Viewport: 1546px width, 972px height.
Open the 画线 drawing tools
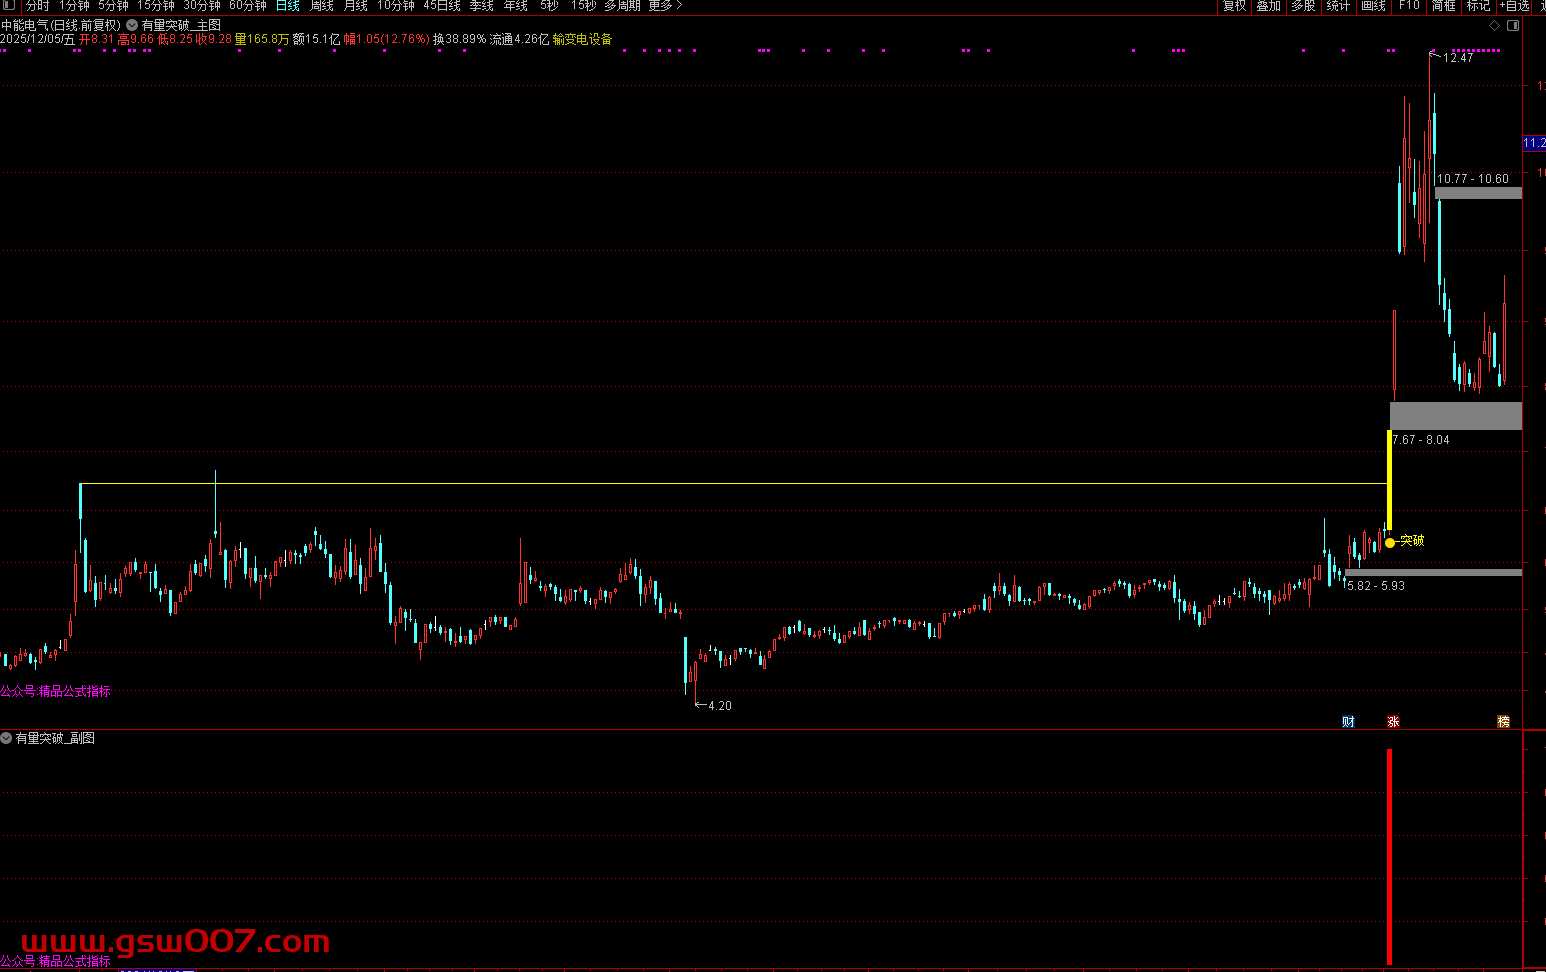point(1374,6)
